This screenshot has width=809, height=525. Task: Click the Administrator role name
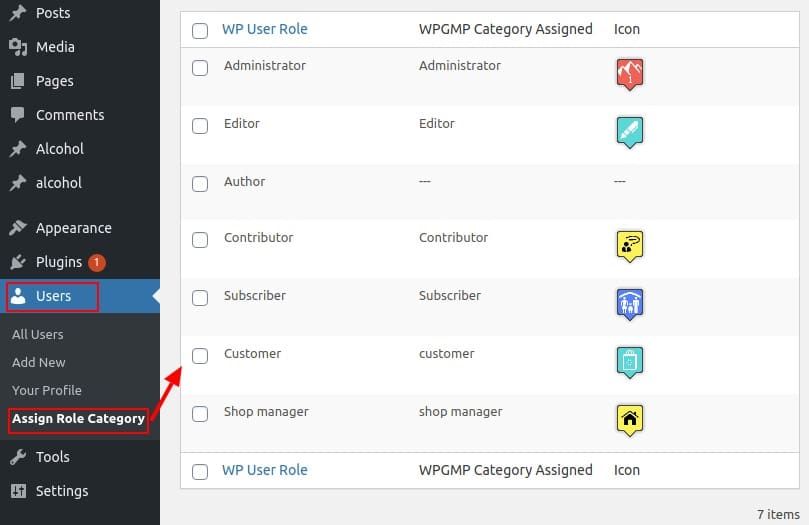coord(265,65)
